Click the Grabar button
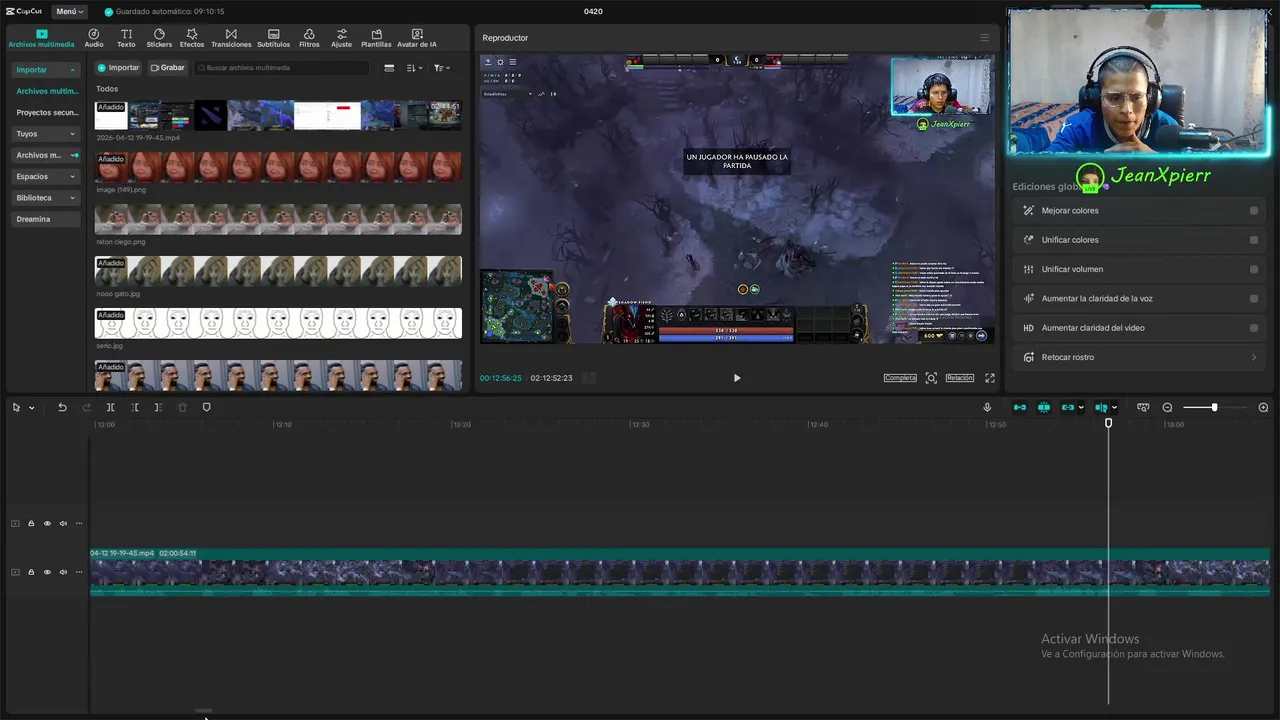This screenshot has width=1280, height=720. point(167,68)
